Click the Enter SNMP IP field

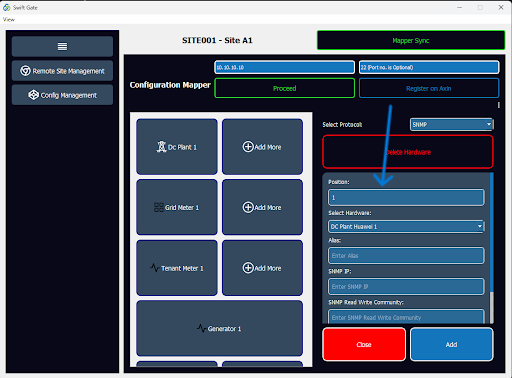coord(406,287)
